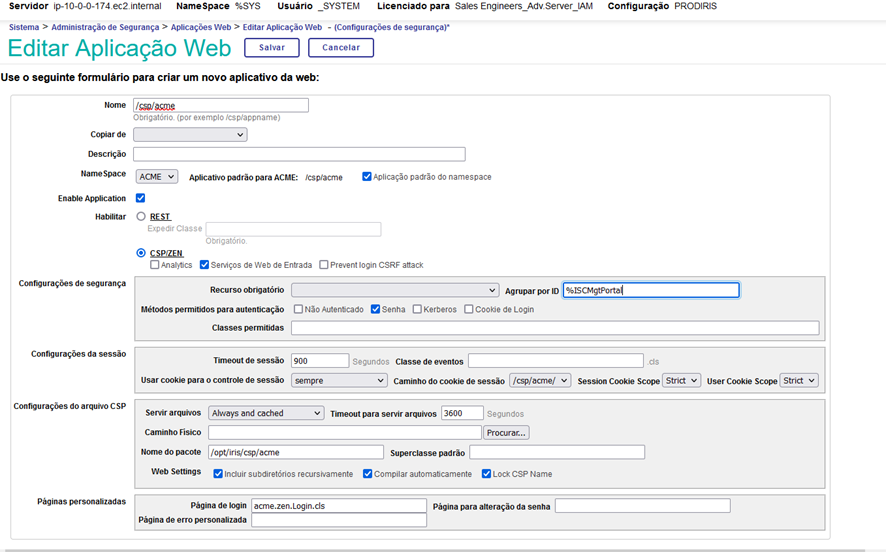Uncheck the Senha authentication method
Viewport: 886px width, 552px height.
point(375,310)
